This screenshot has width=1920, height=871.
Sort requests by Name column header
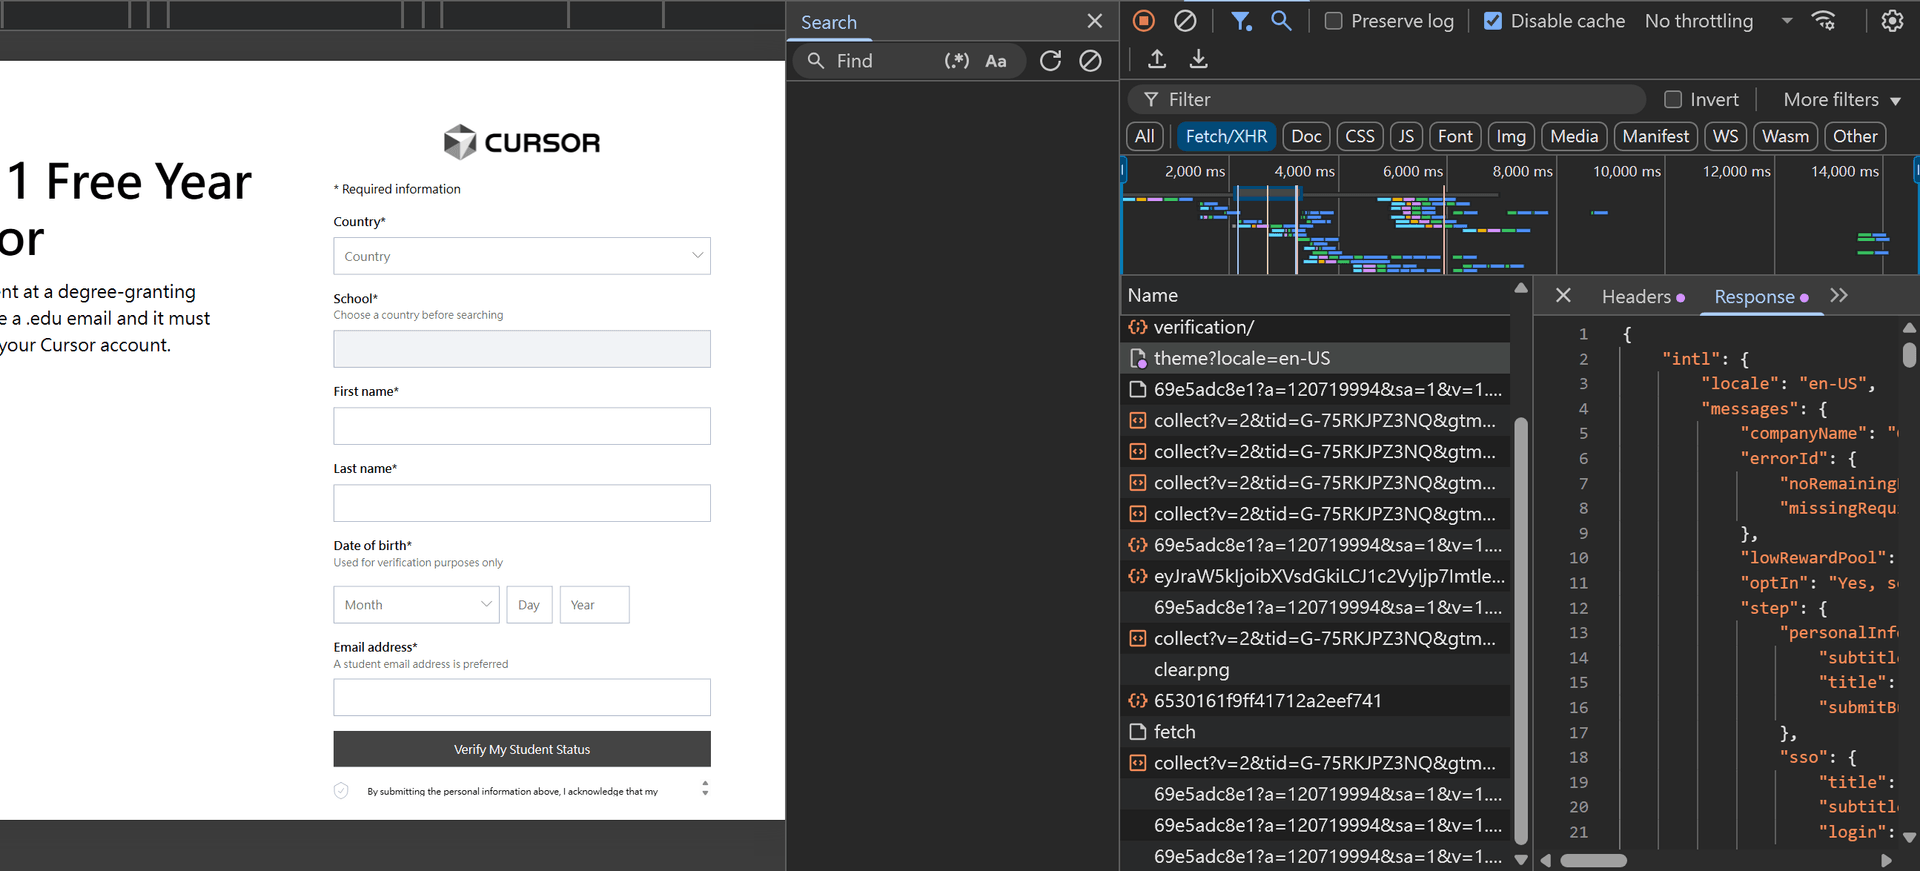[1315, 295]
